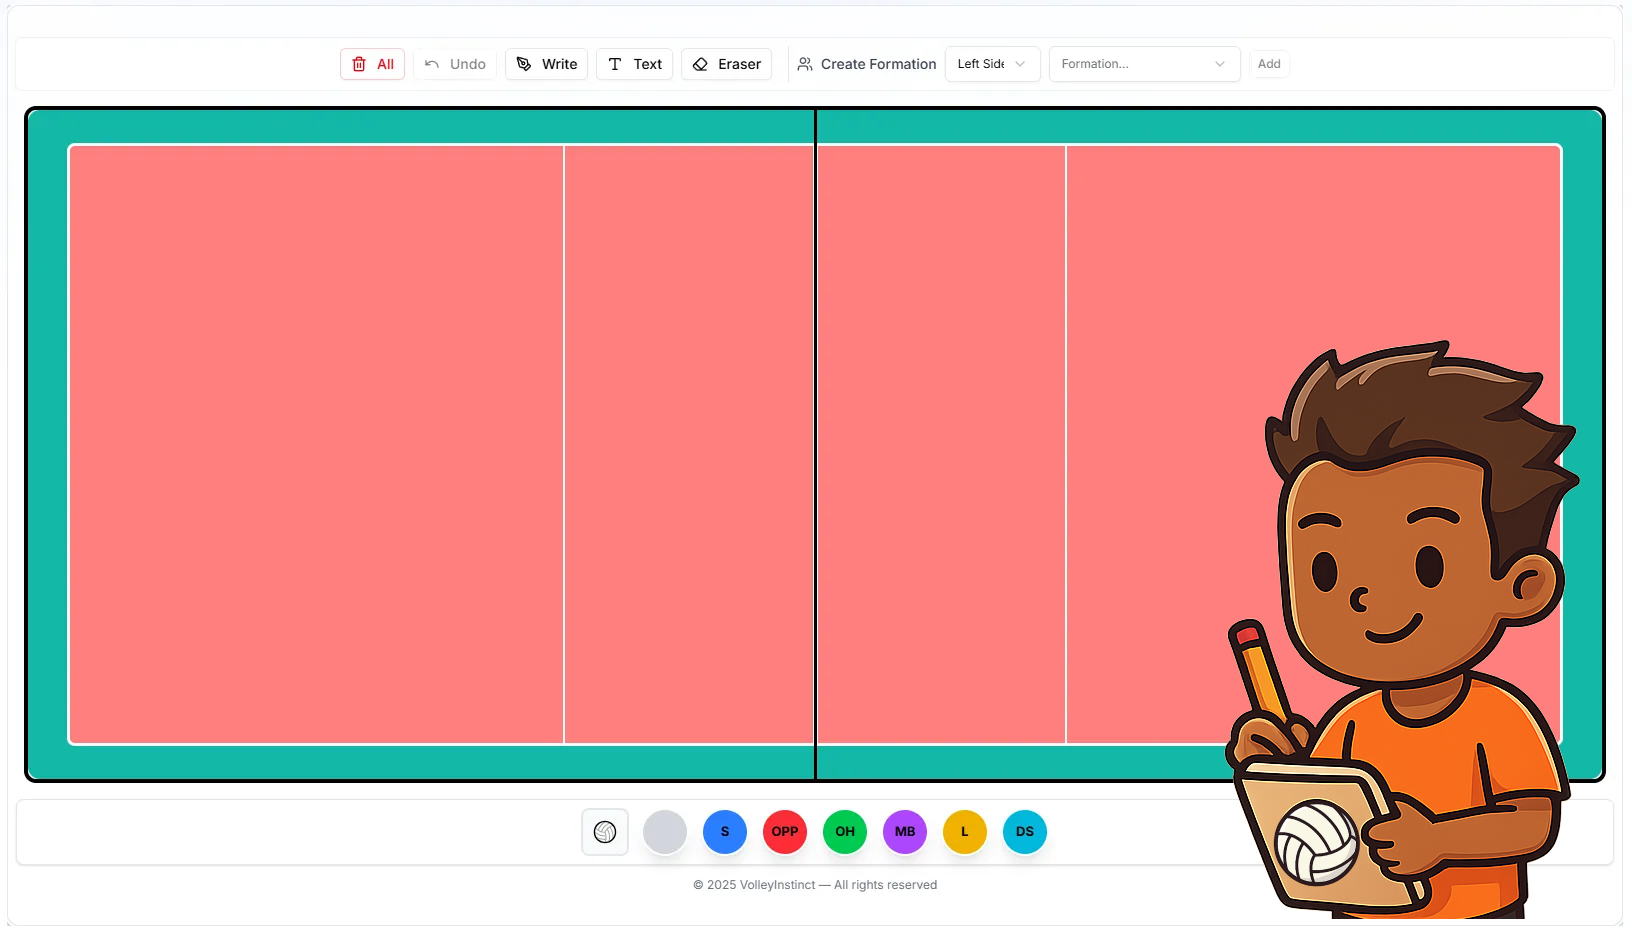The image size is (1632, 934).
Task: Select the blue S setter token
Action: (x=725, y=832)
